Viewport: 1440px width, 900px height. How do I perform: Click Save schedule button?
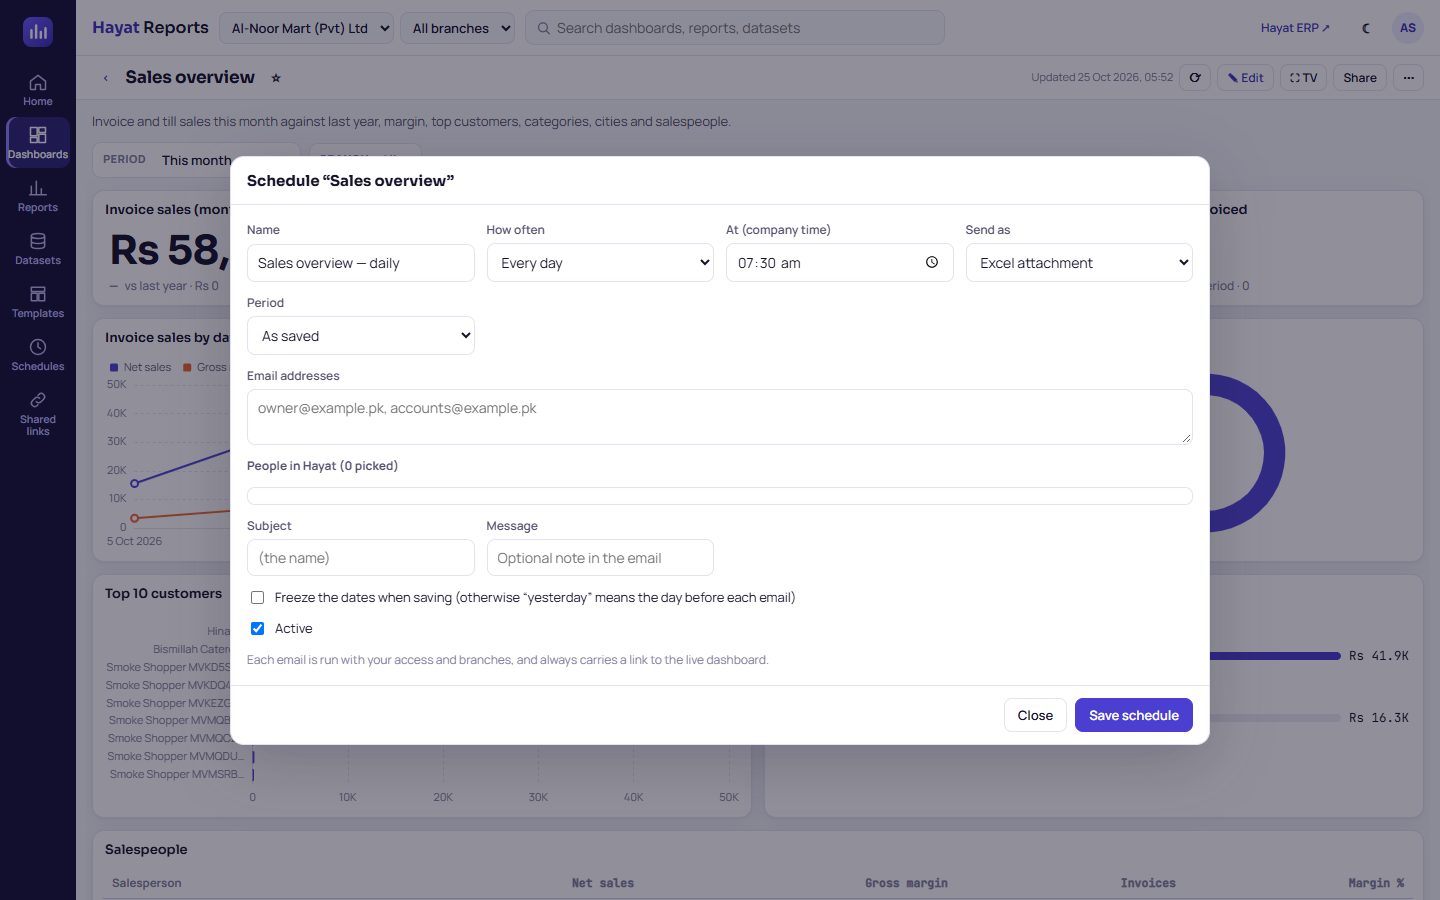tap(1133, 715)
